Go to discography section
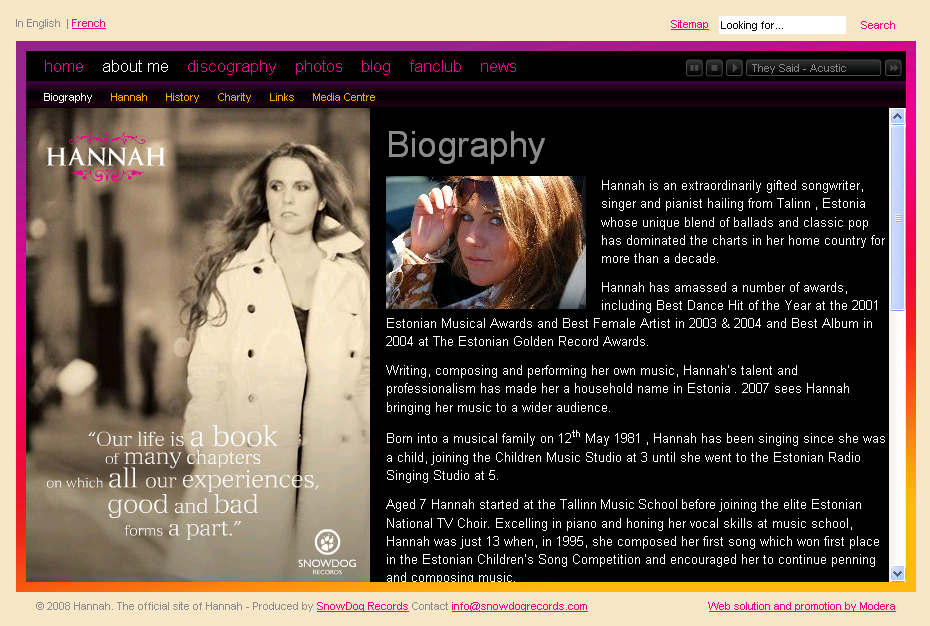930x626 pixels. click(x=232, y=66)
